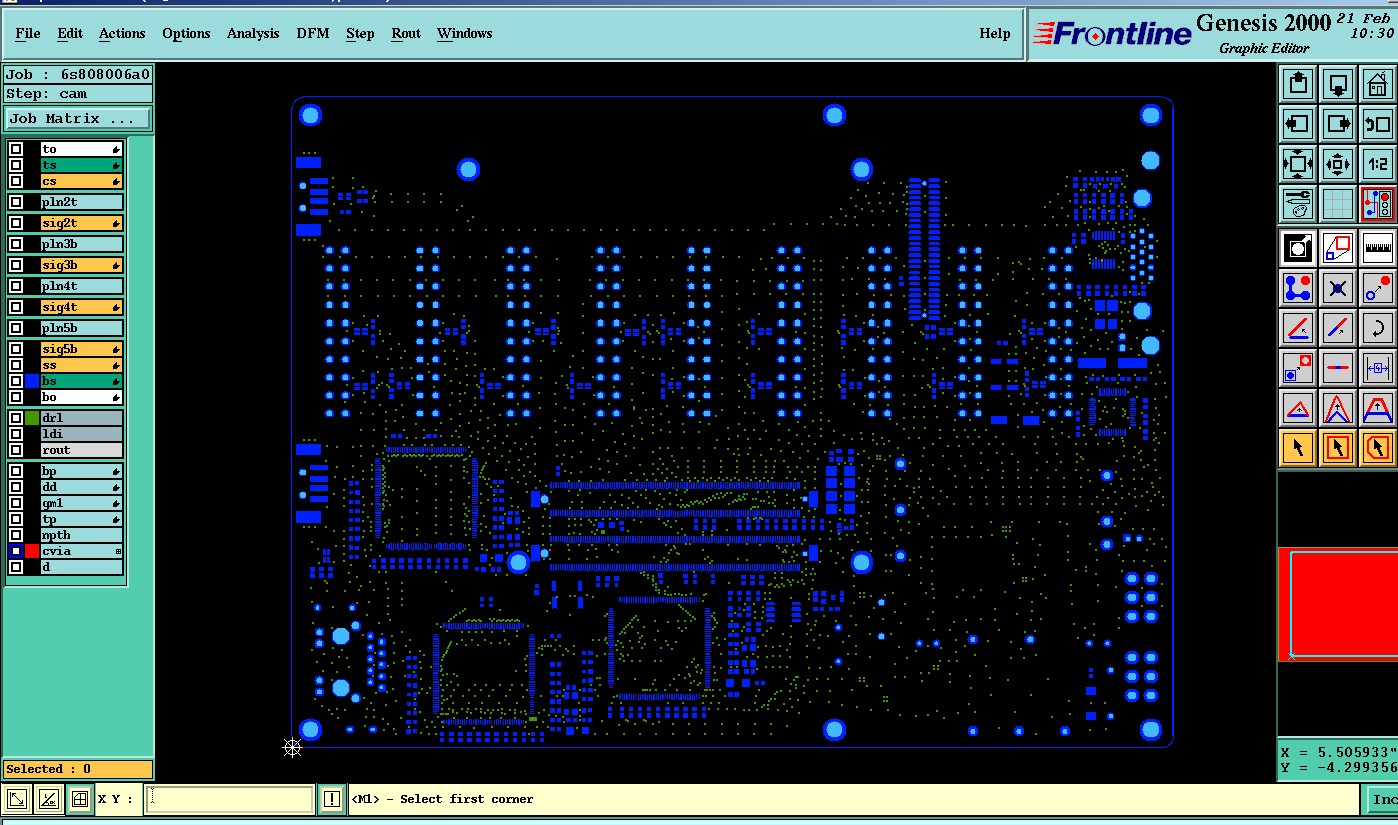Open the Rout menu
Screen dimensions: 1398x825
pyautogui.click(x=406, y=33)
